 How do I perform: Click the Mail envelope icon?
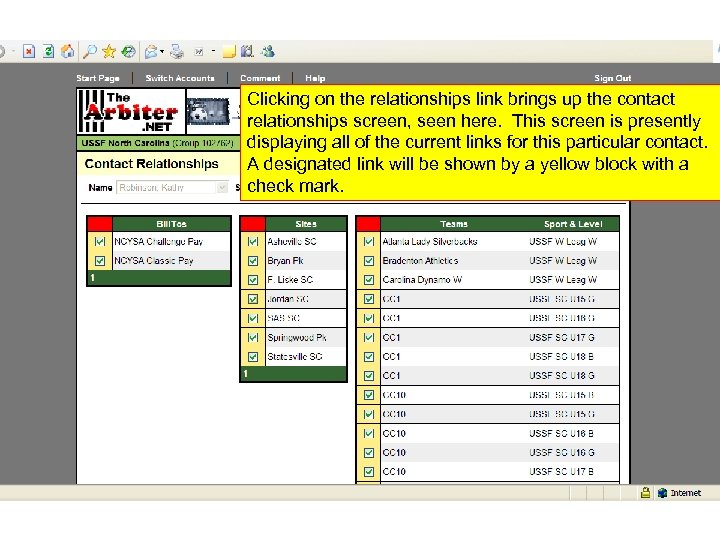pyautogui.click(x=151, y=51)
